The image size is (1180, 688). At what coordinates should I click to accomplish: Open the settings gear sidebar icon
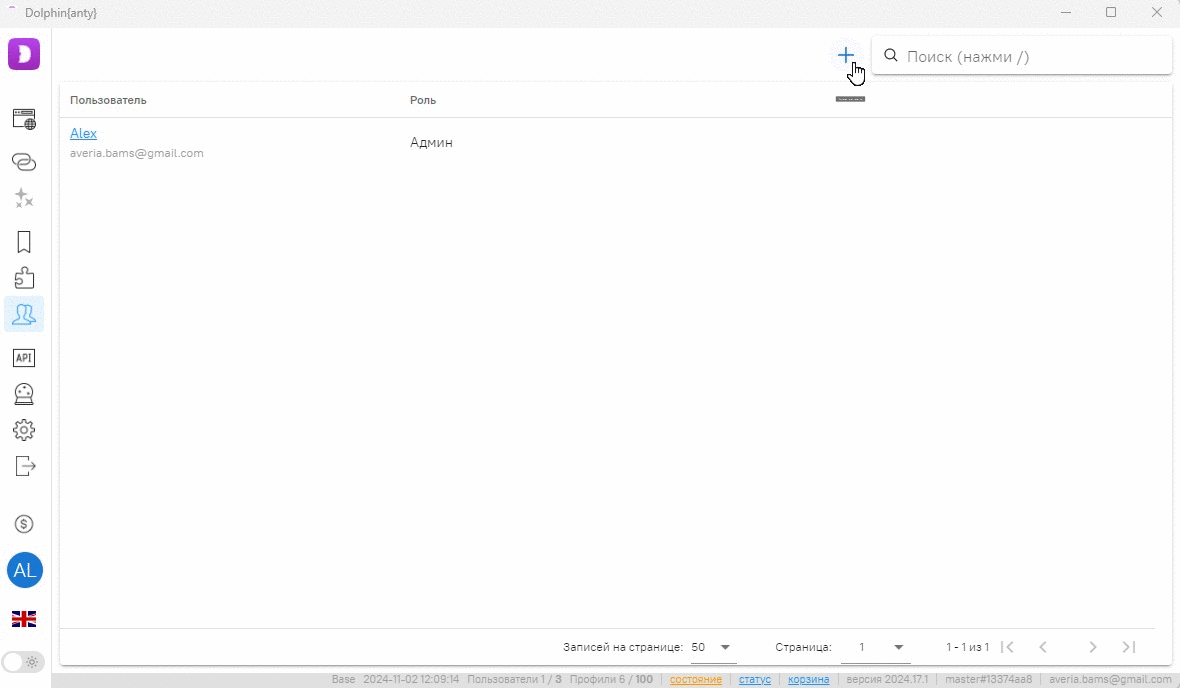tap(24, 430)
